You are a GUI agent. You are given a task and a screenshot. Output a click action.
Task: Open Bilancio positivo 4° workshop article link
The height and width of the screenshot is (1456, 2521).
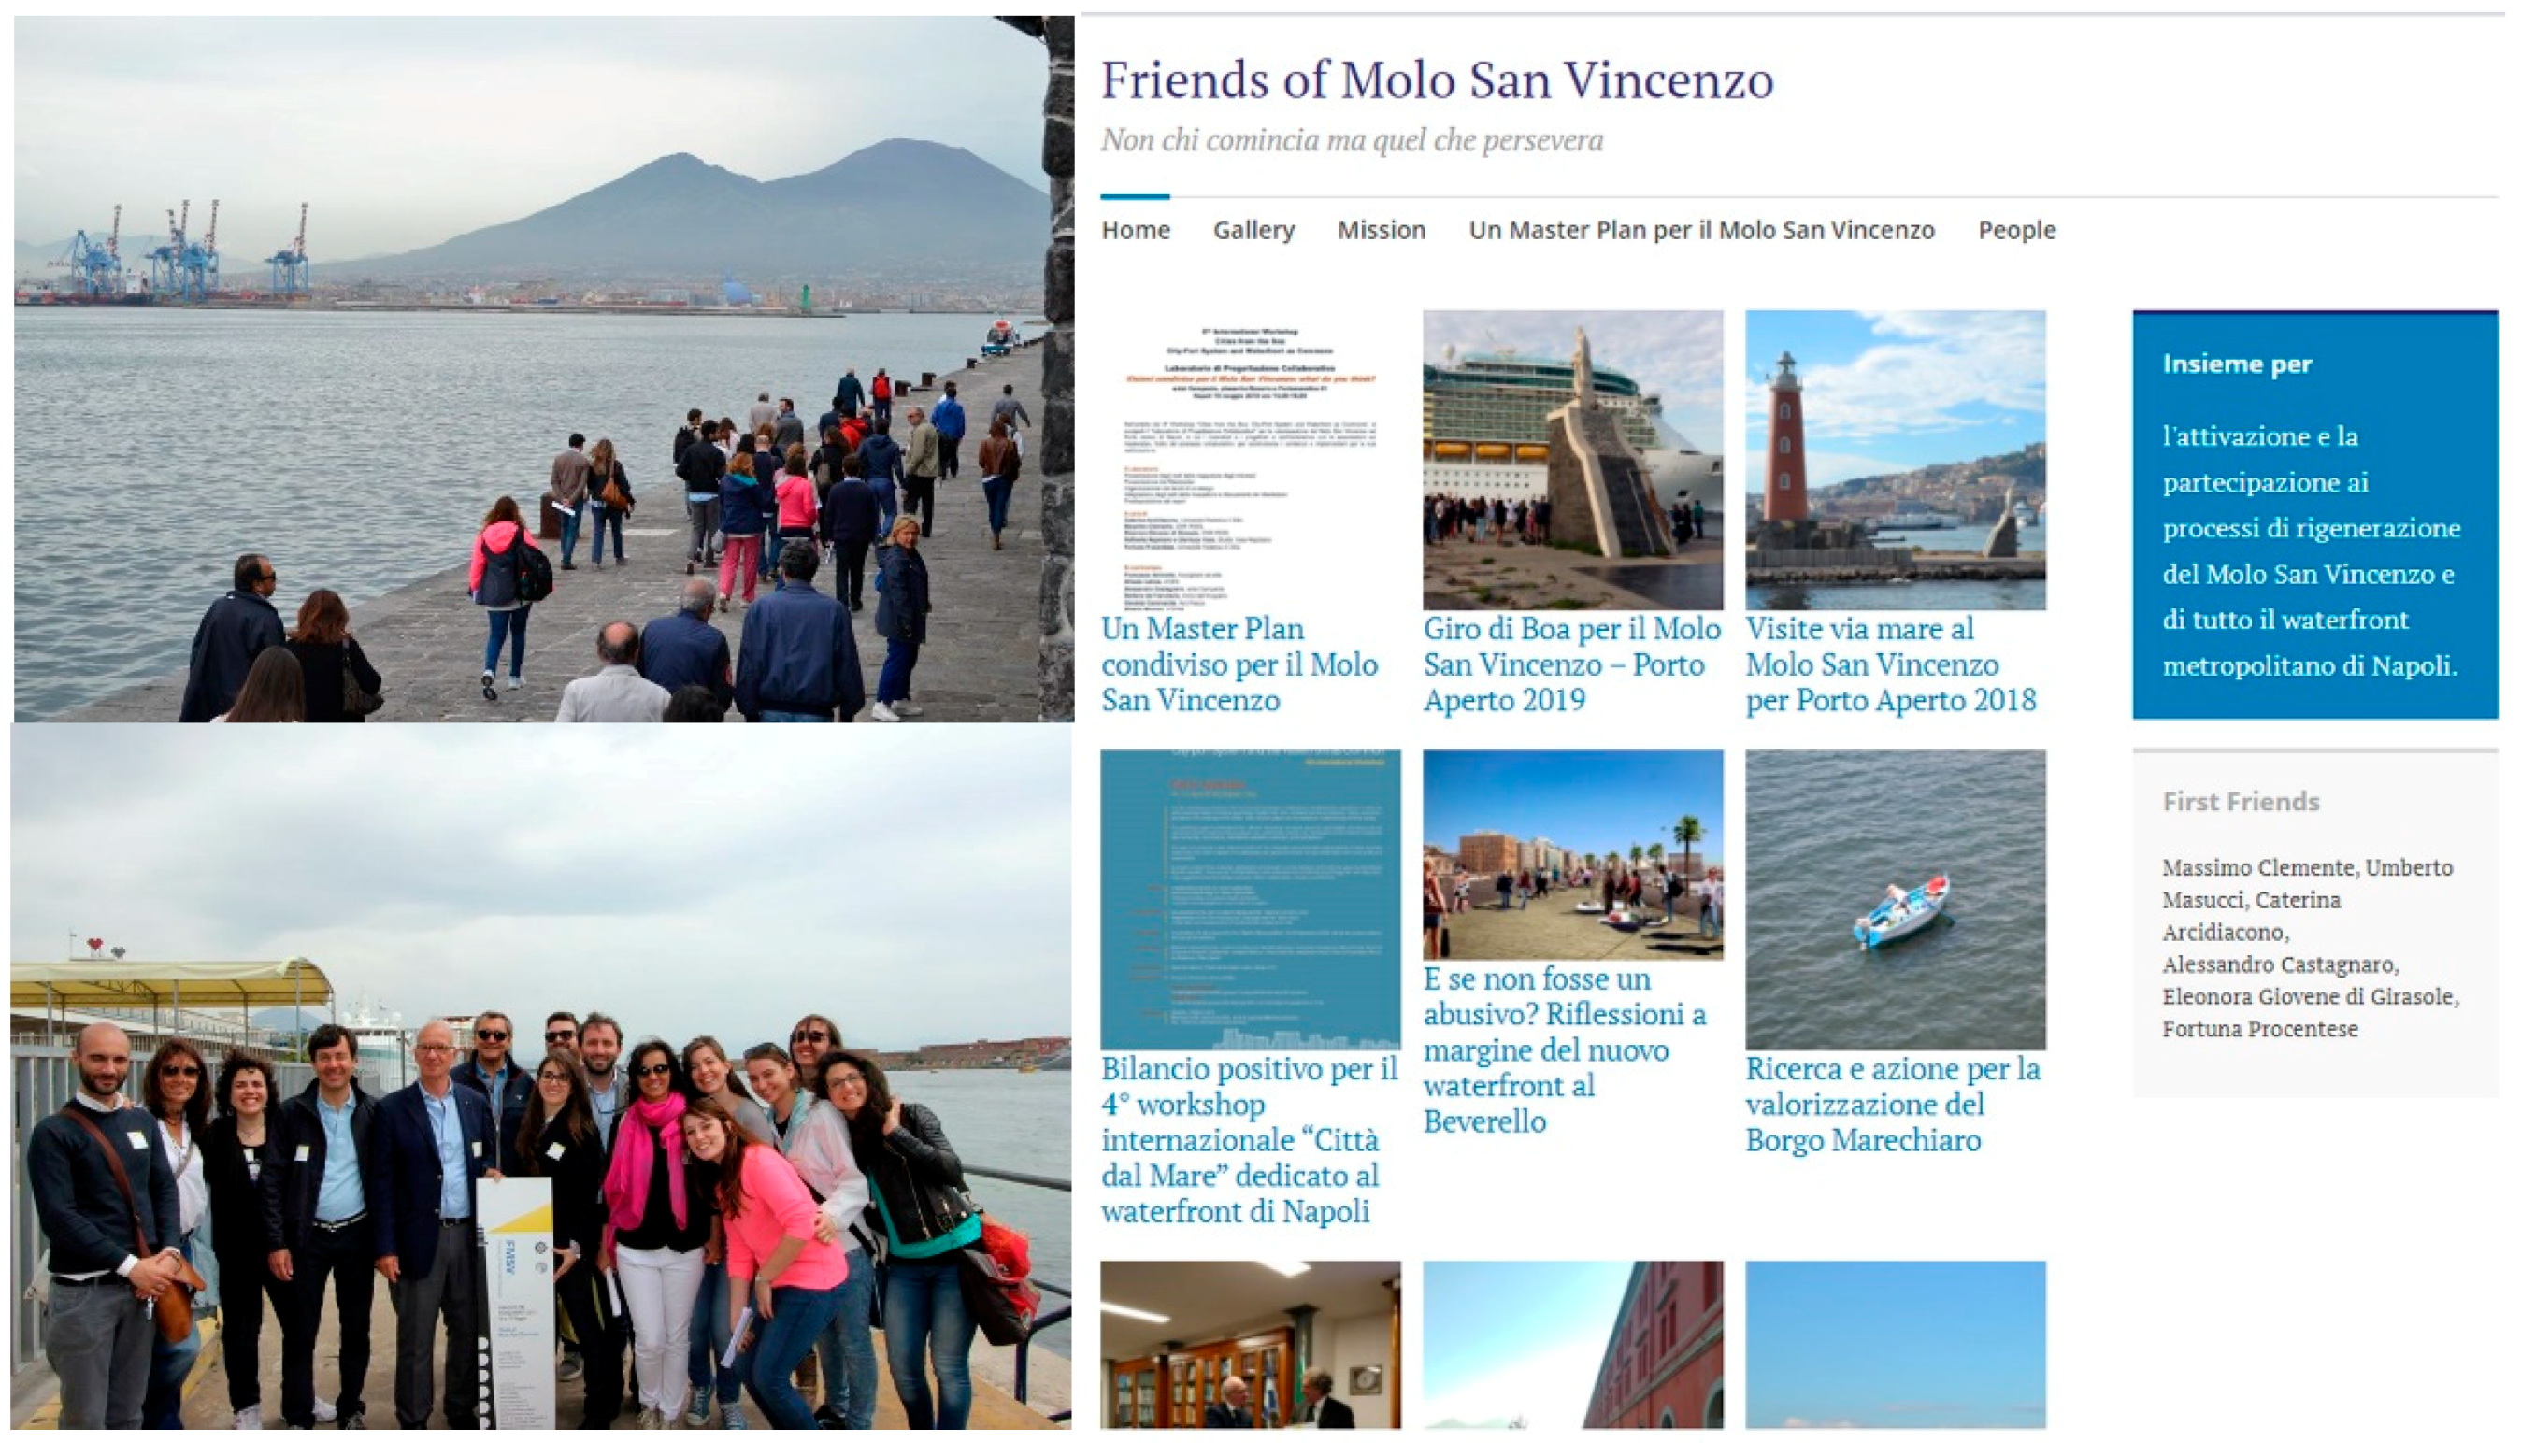click(1249, 1139)
